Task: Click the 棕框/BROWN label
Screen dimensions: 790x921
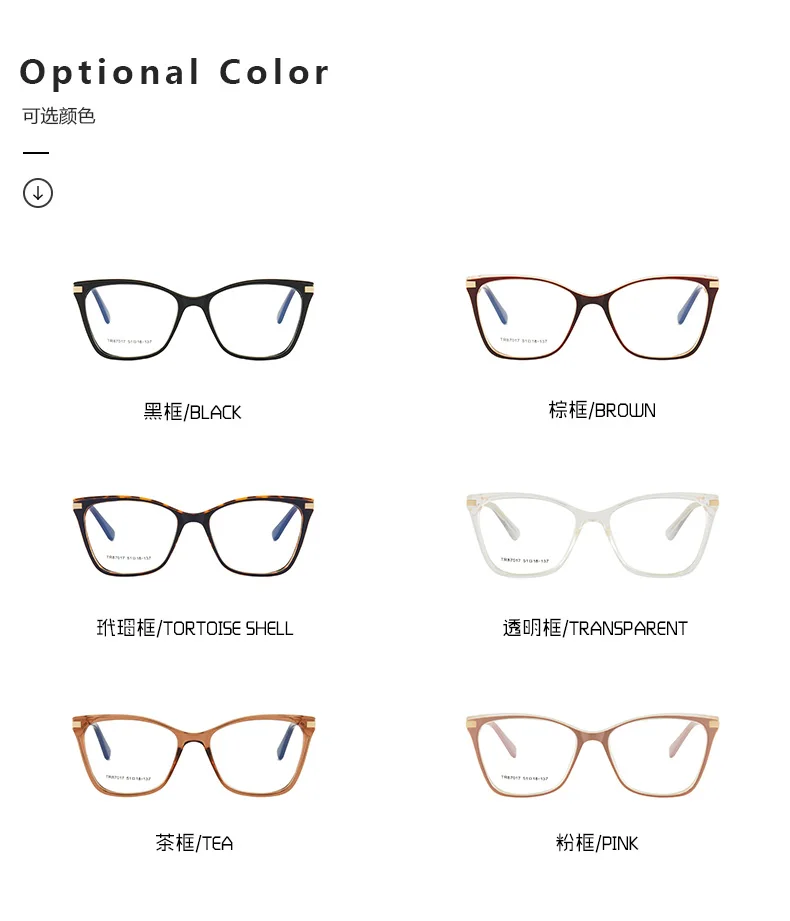Action: click(x=602, y=410)
